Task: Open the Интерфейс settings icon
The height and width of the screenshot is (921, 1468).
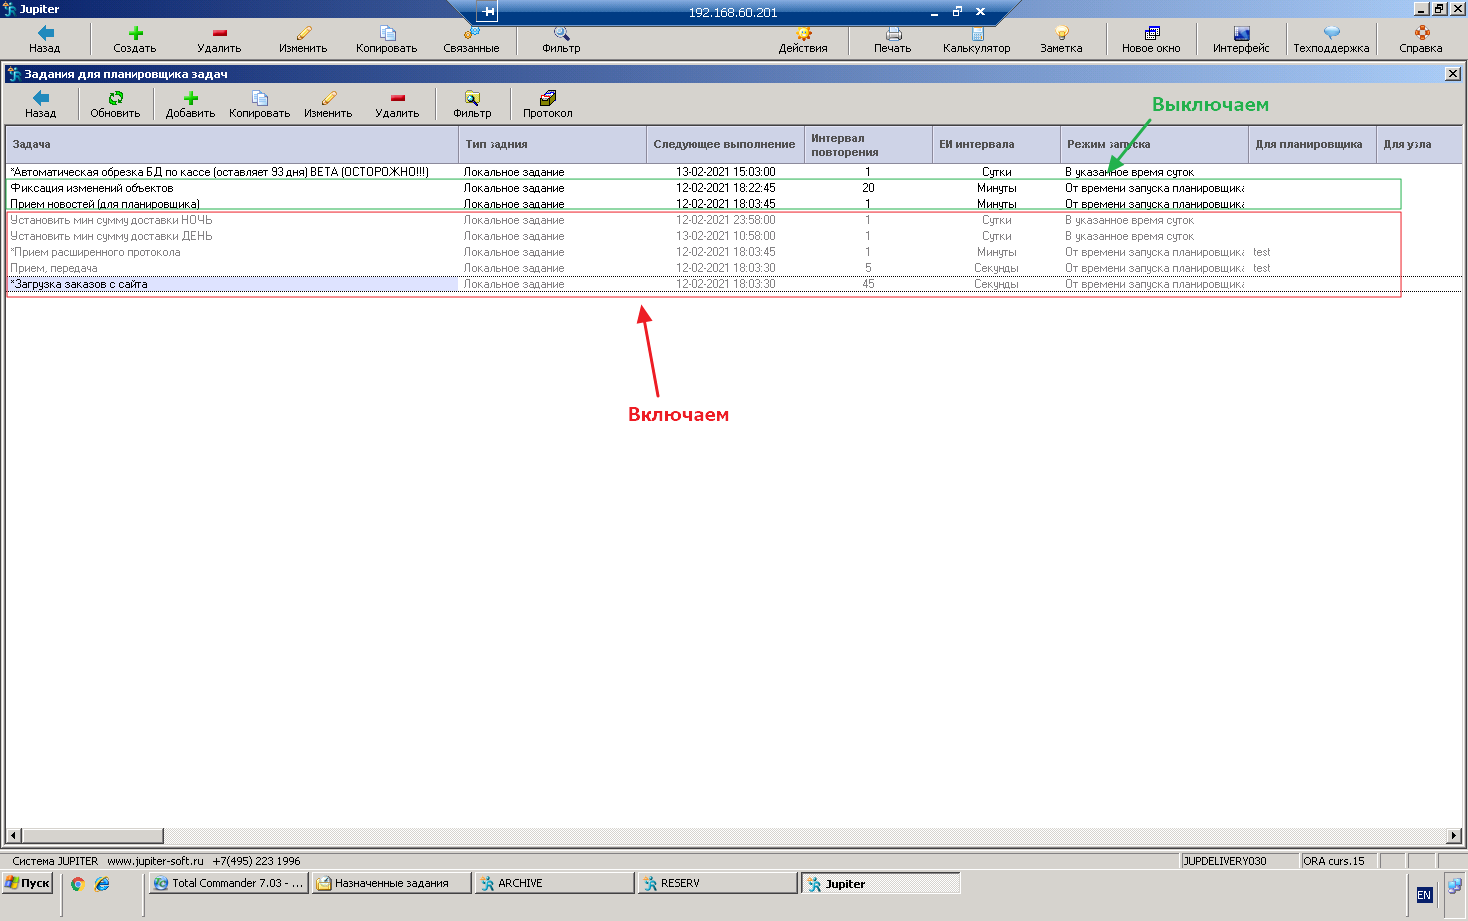Action: coord(1242,33)
